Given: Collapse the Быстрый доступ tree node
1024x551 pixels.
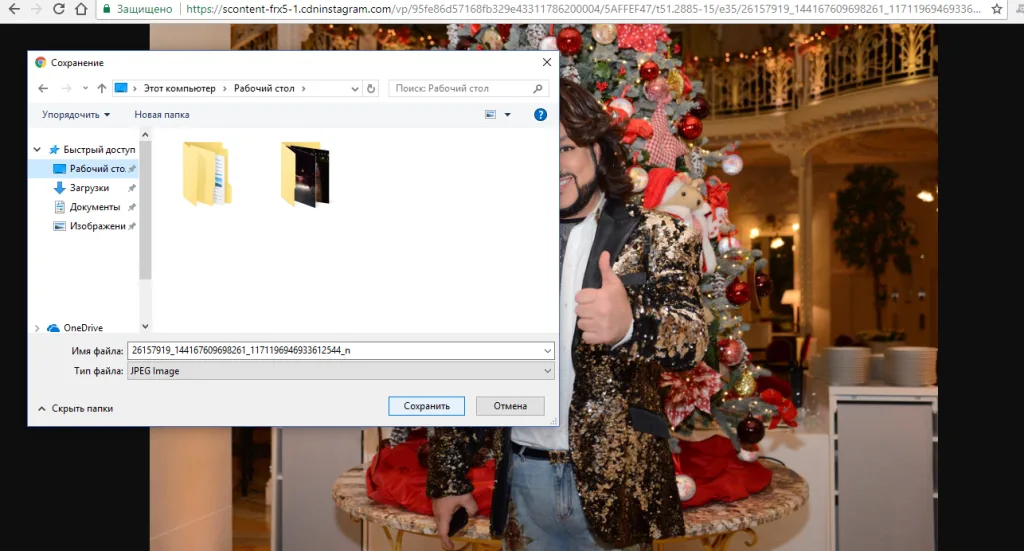Looking at the screenshot, I should click(37, 150).
